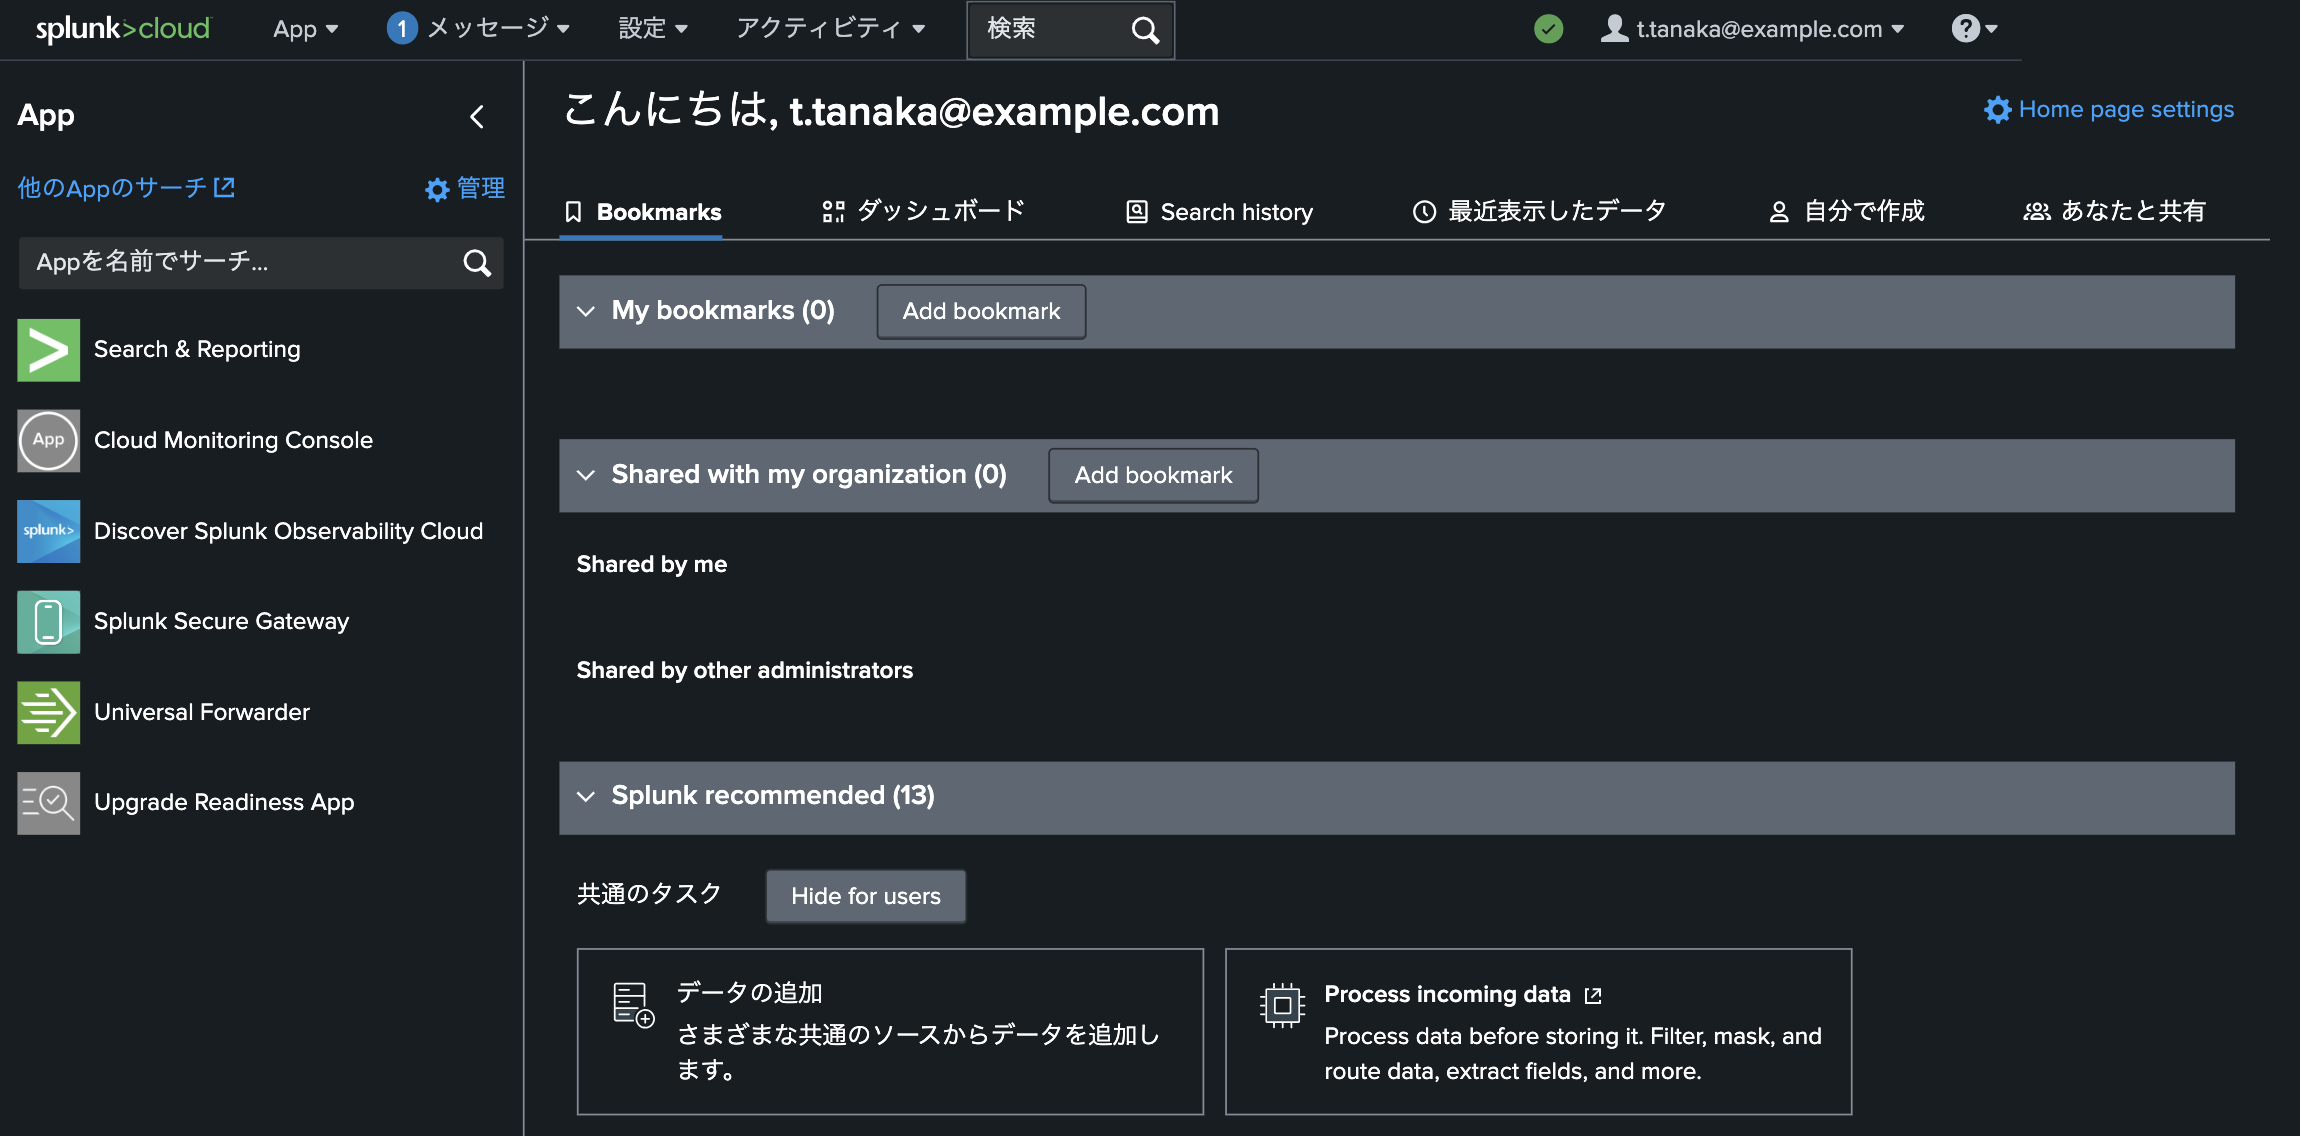This screenshot has height=1136, width=2300.
Task: Open Upgrade Readiness App
Action: [224, 802]
